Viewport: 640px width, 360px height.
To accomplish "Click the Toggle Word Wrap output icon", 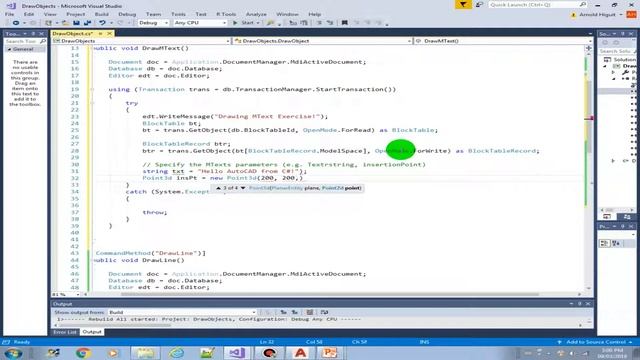I will coord(324,312).
